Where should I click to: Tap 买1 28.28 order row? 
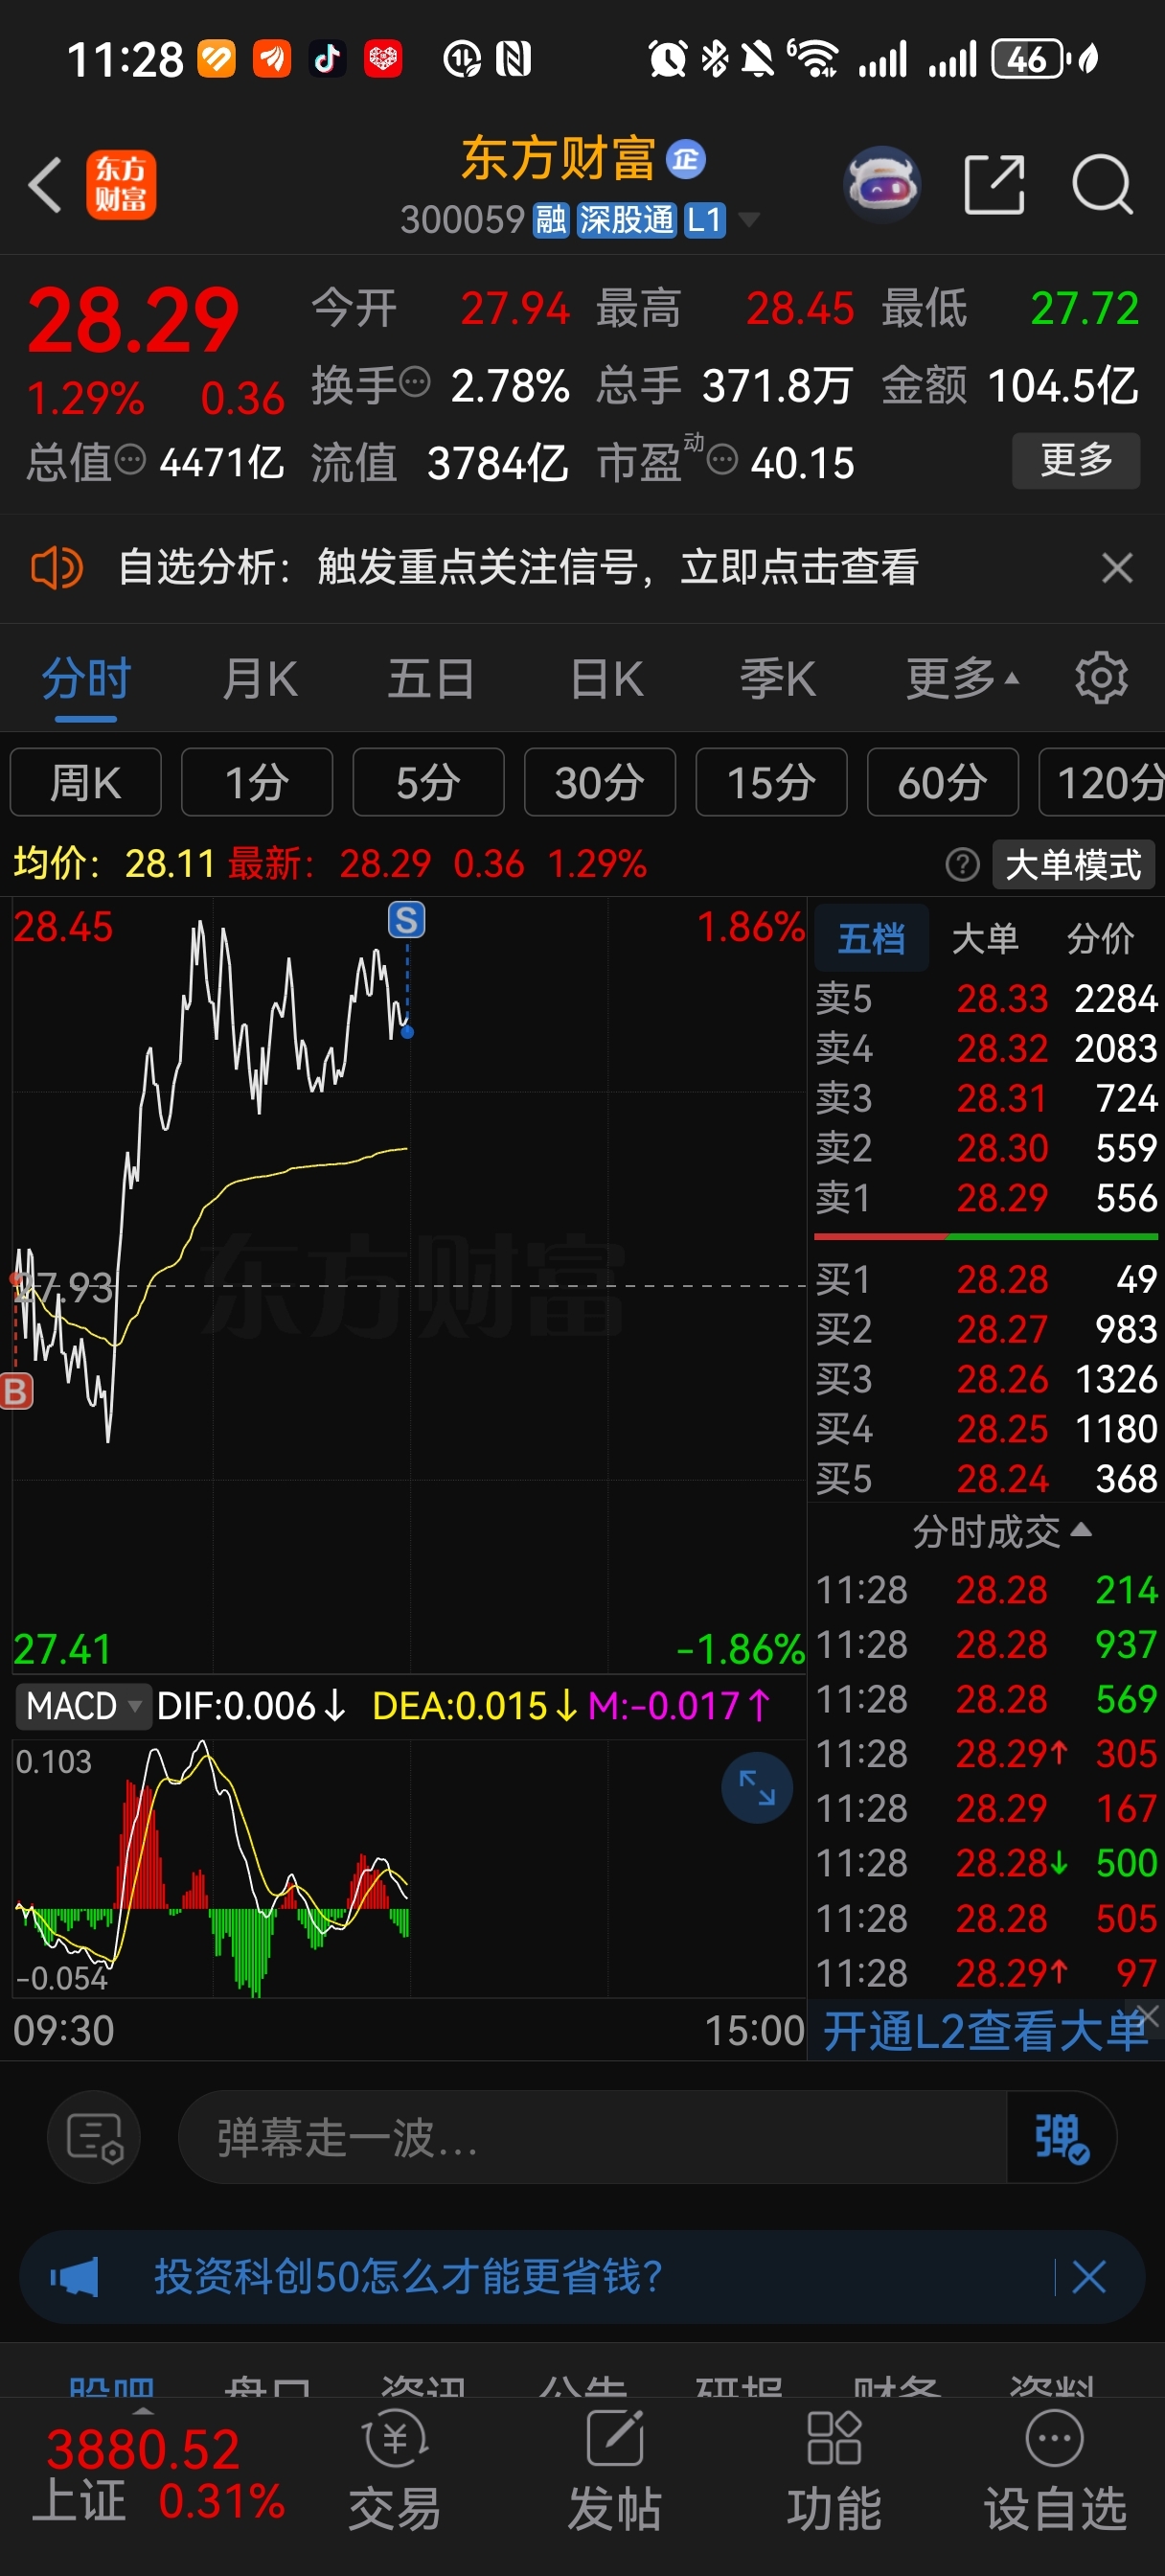[x=986, y=1279]
